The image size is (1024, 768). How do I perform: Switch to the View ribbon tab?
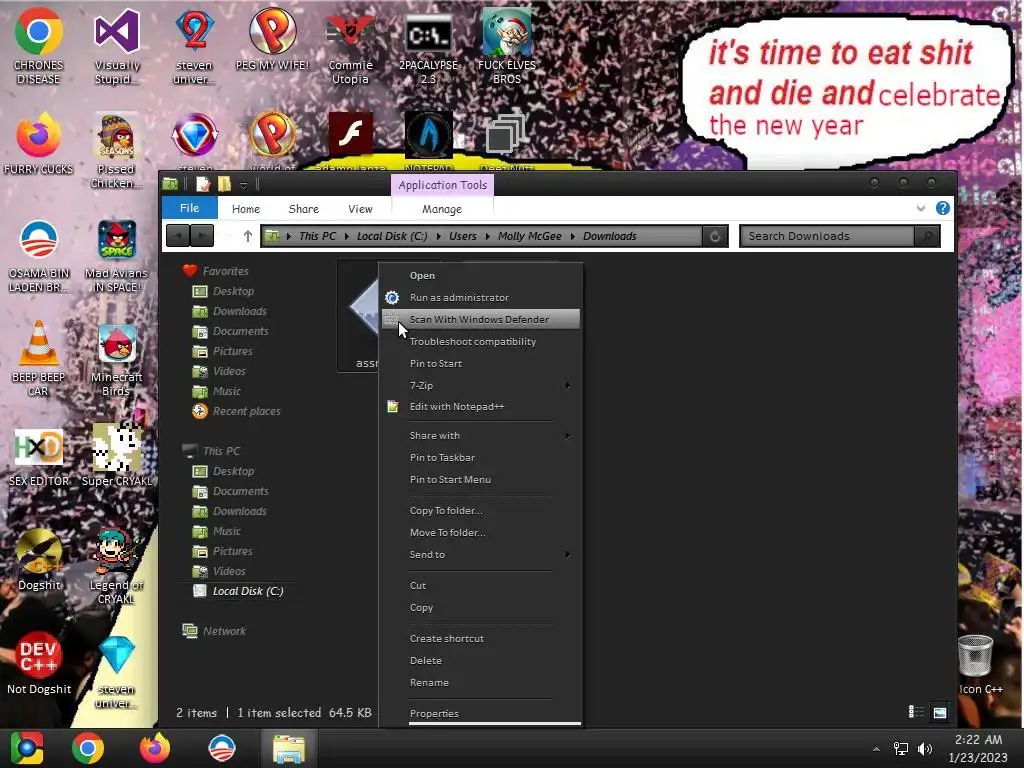point(360,209)
